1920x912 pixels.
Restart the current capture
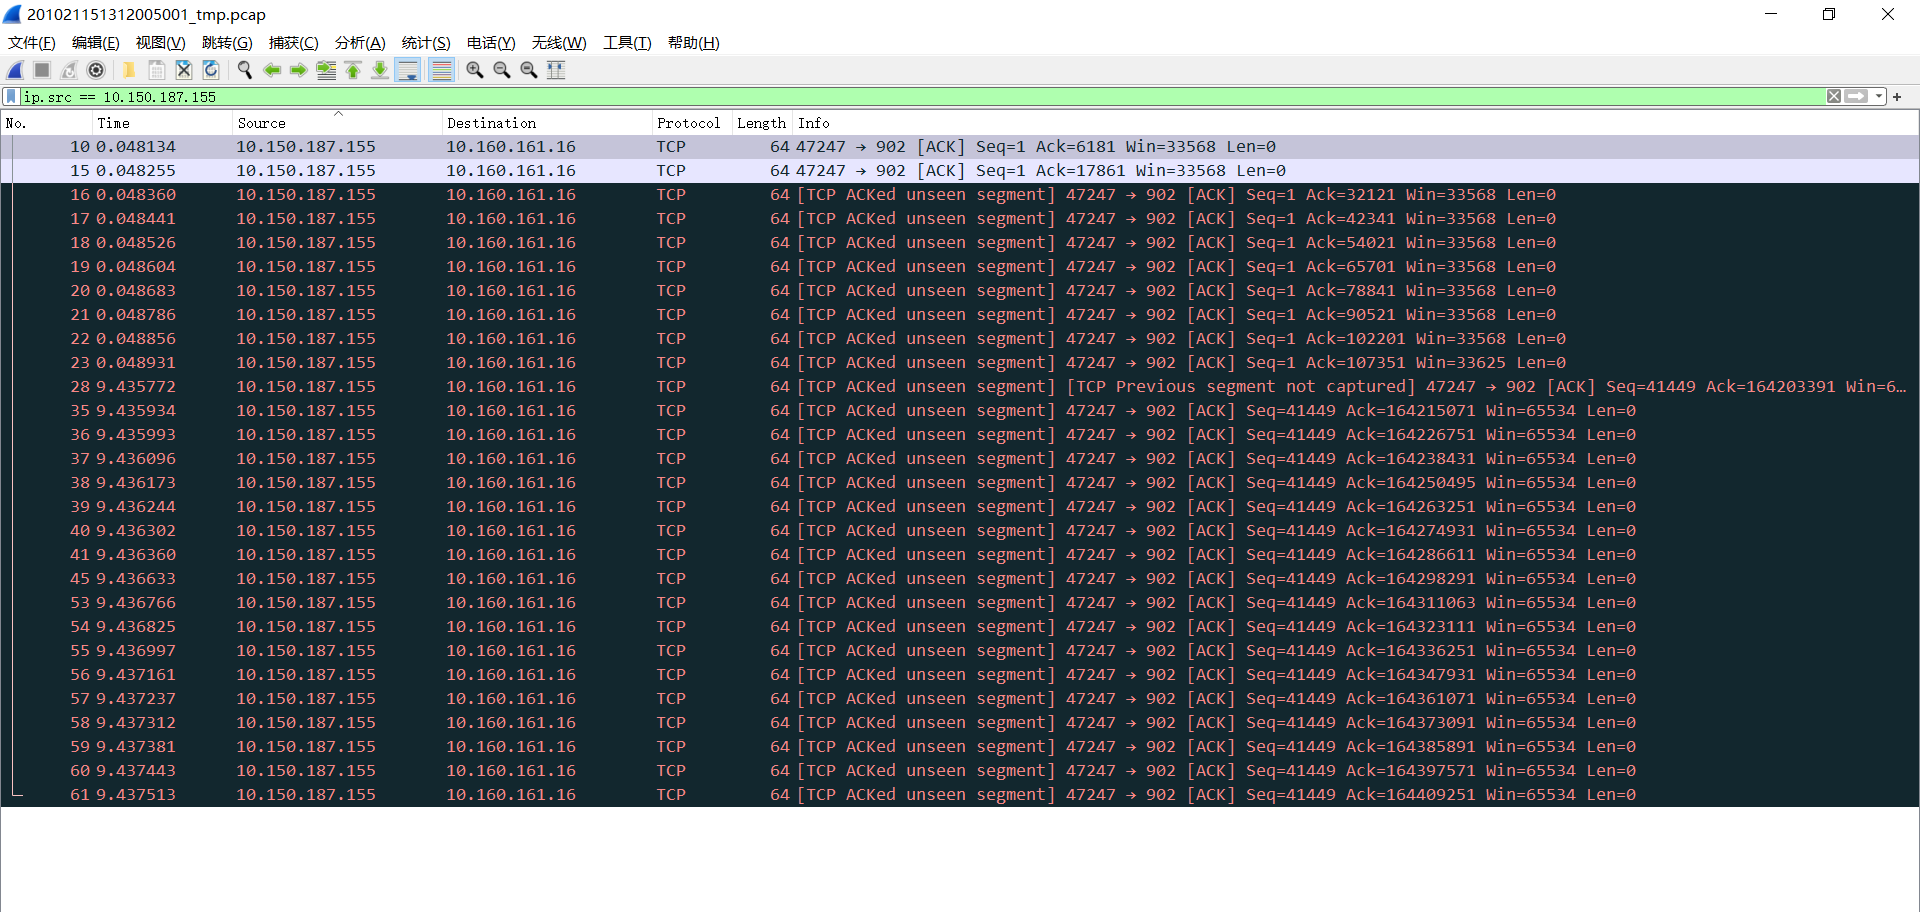[69, 70]
